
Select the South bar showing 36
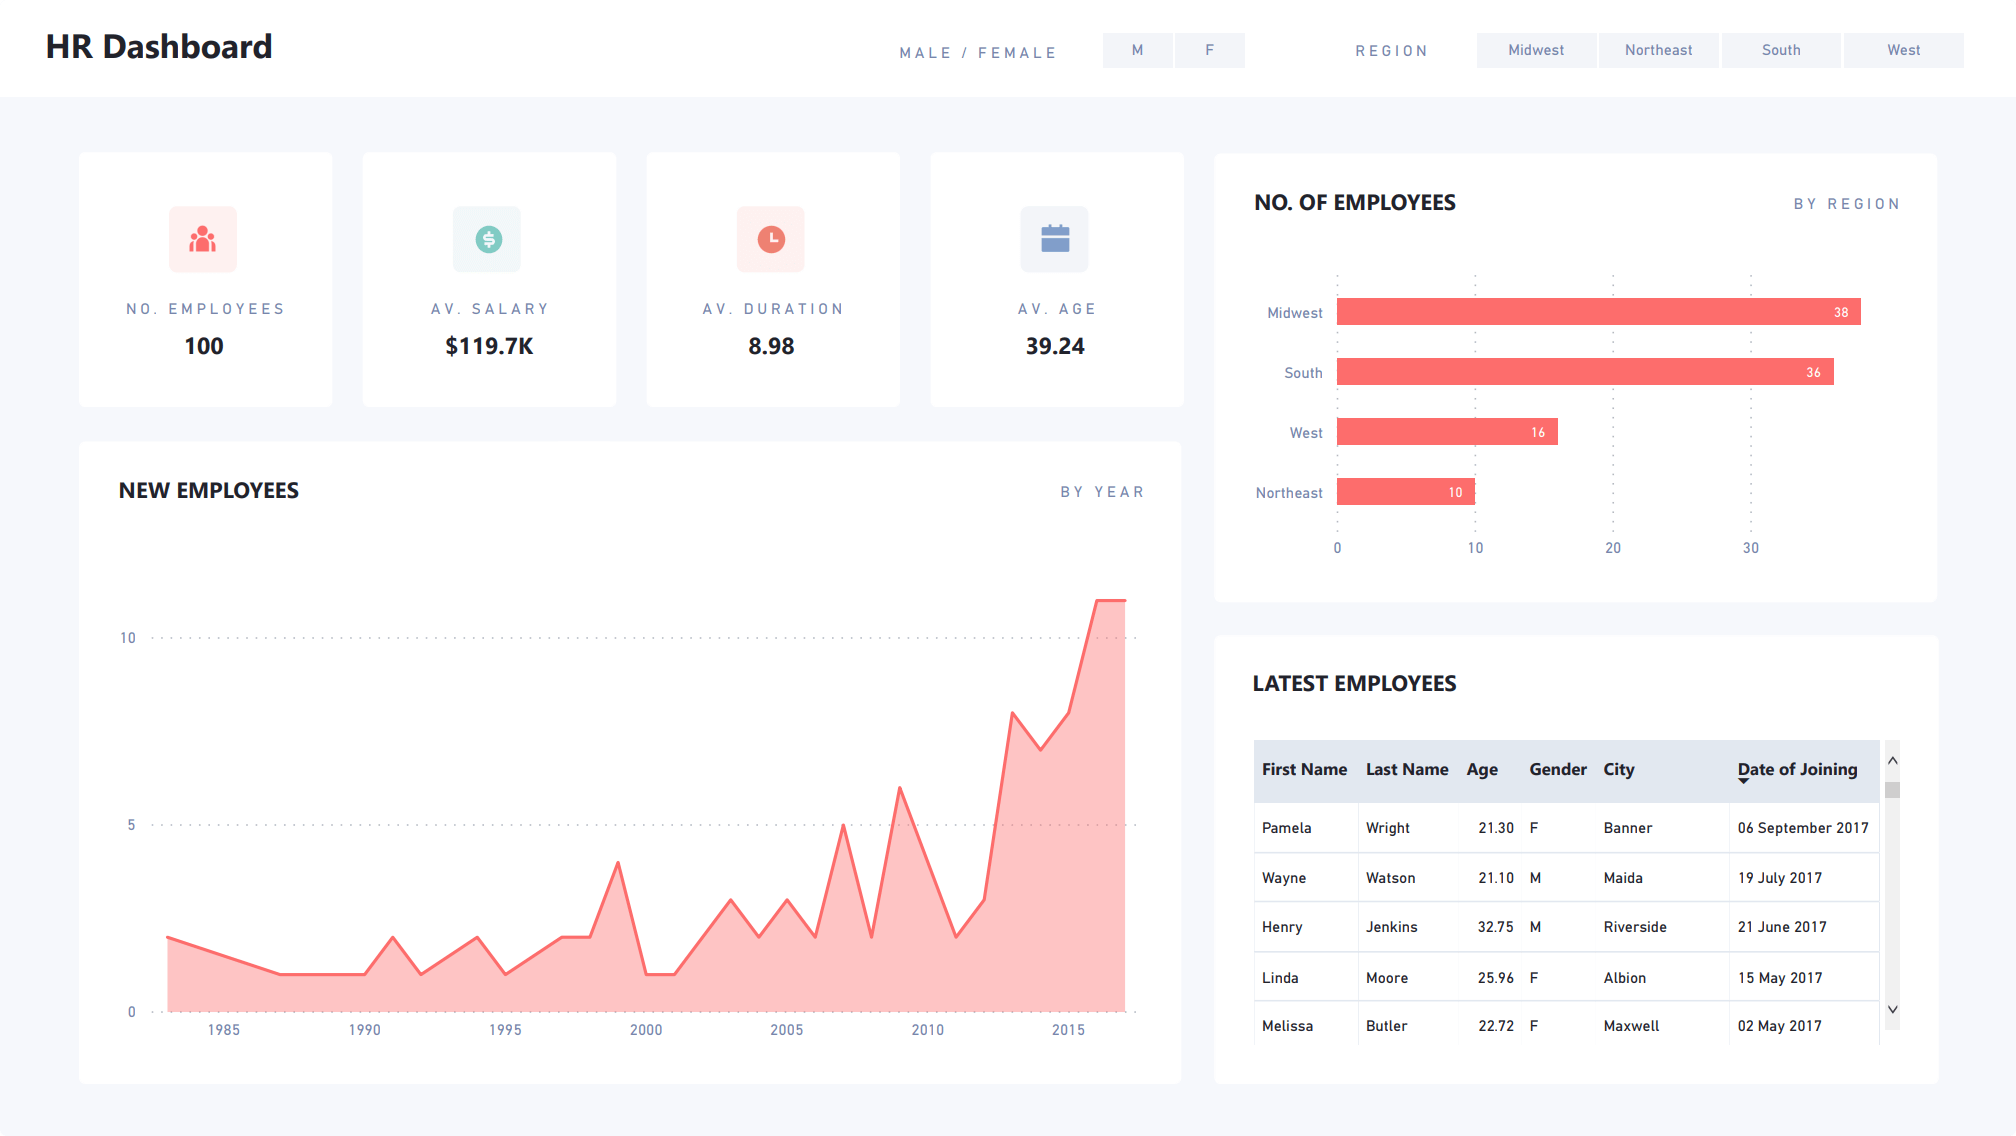tap(1585, 372)
